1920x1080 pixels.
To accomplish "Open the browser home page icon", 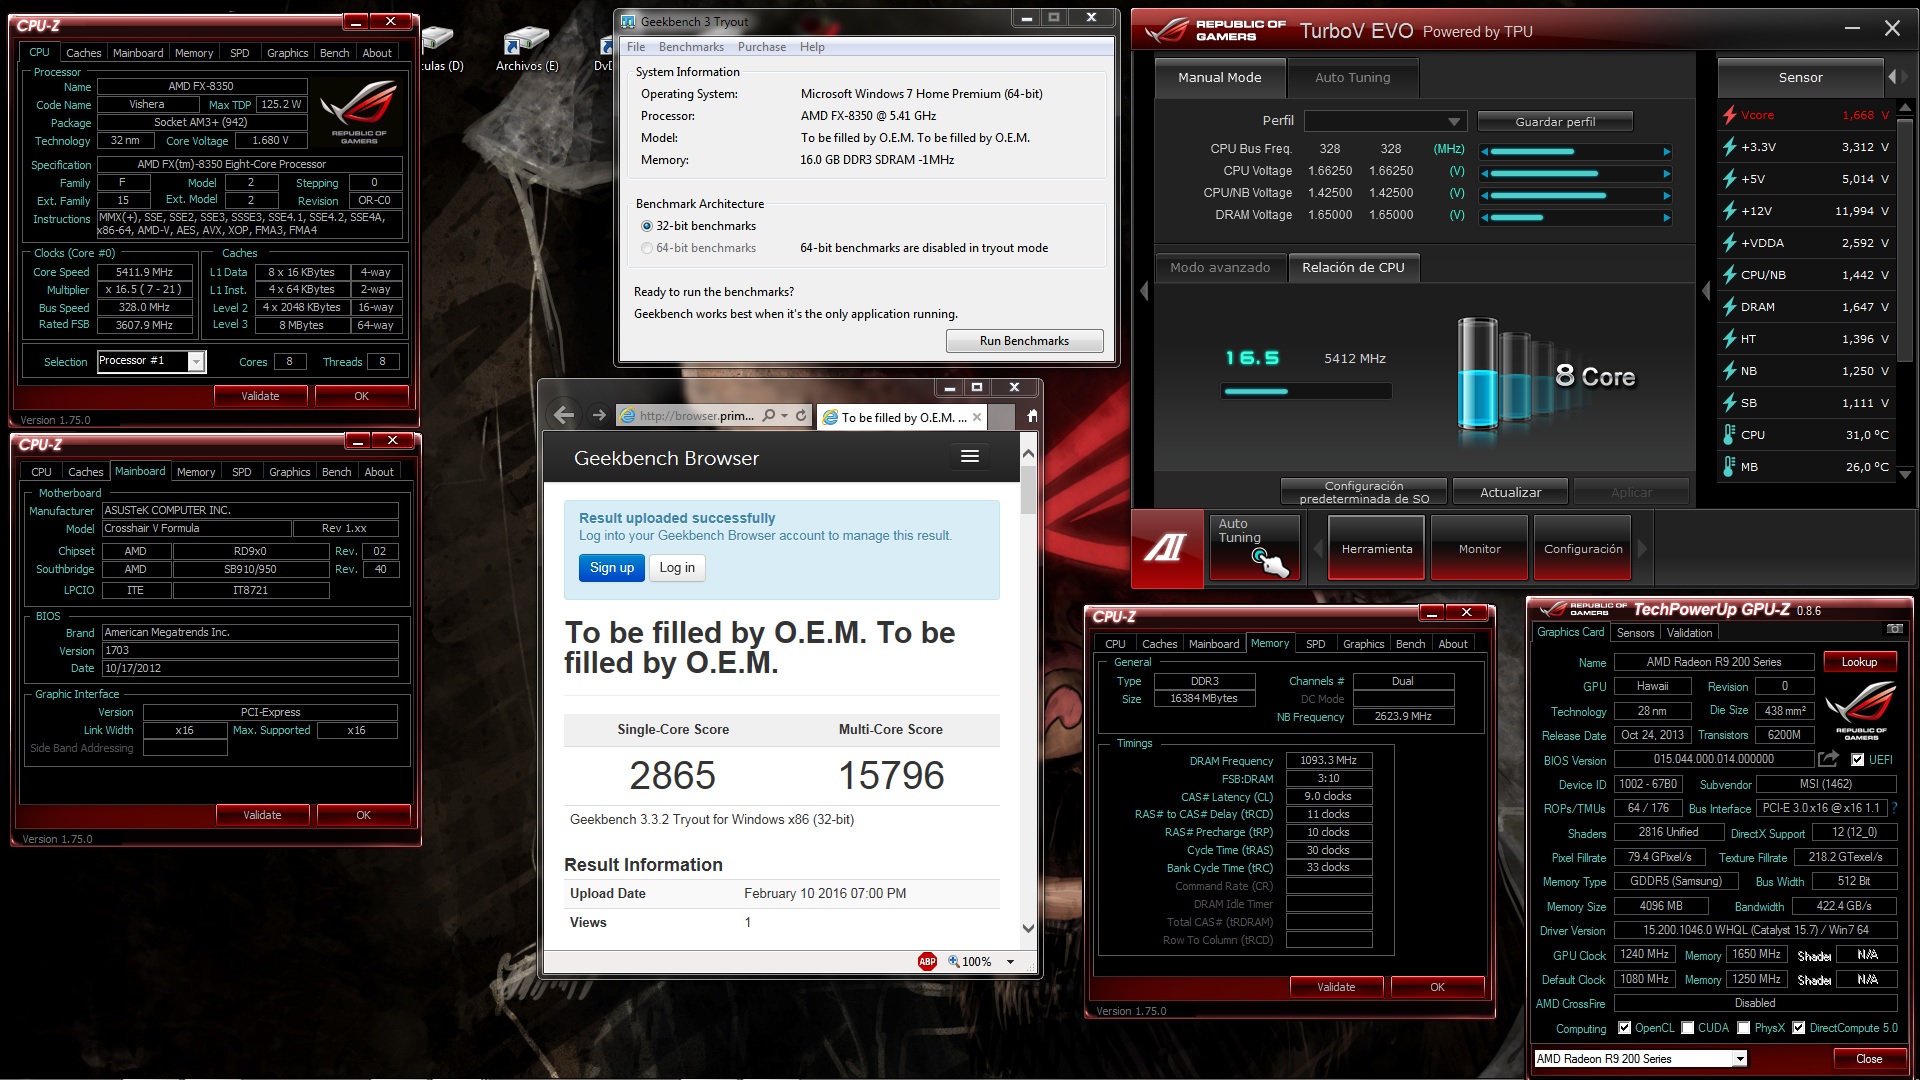I will coord(1031,416).
